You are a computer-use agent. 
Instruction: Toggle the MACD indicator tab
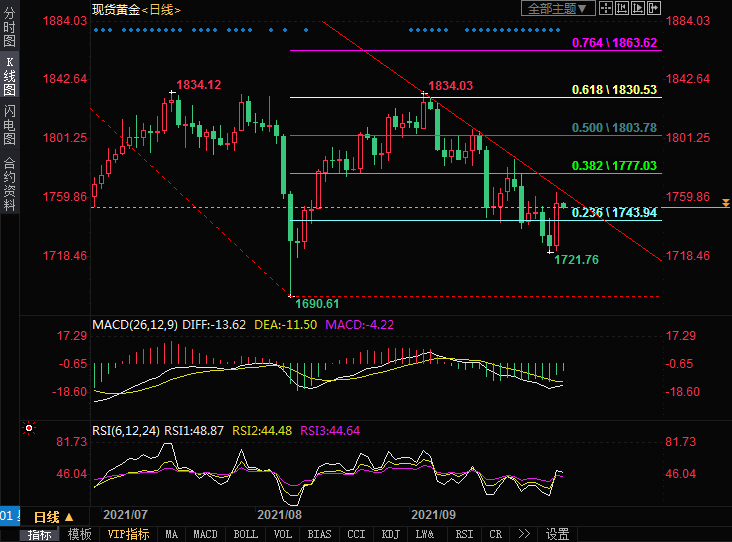205,534
